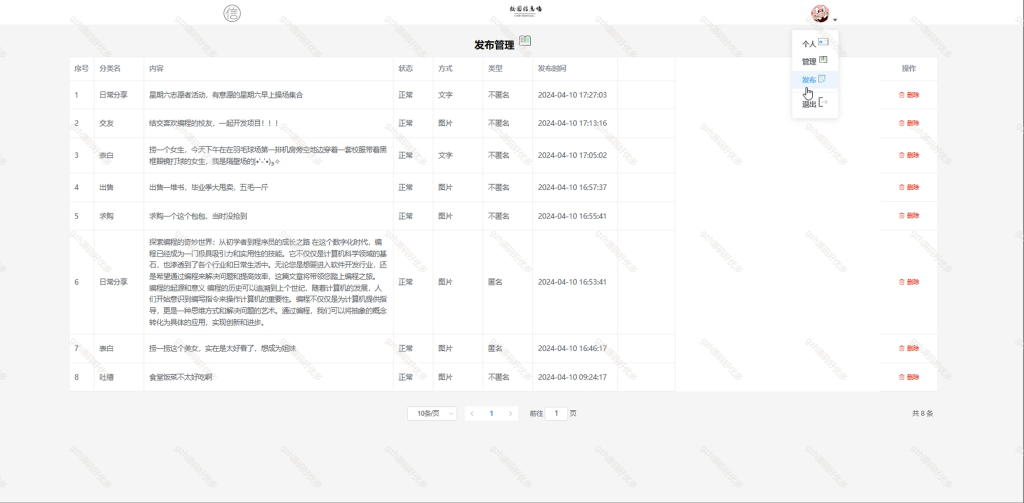
Task: Click the round 信 logo icon
Action: (x=232, y=13)
